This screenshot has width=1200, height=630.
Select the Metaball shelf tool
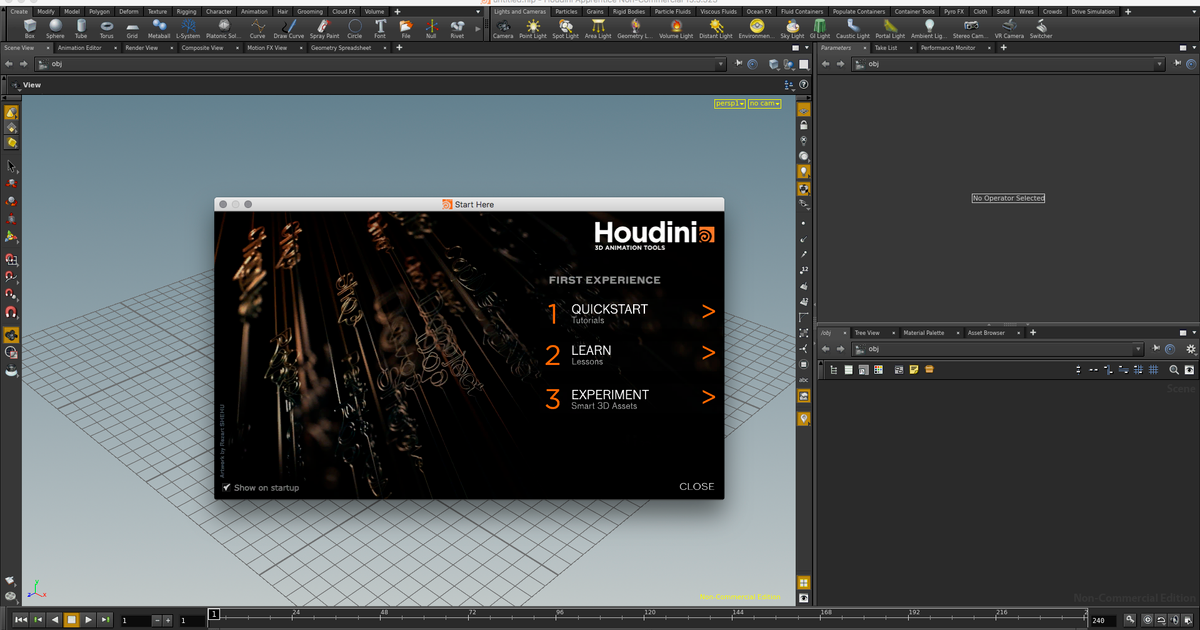click(x=159, y=28)
